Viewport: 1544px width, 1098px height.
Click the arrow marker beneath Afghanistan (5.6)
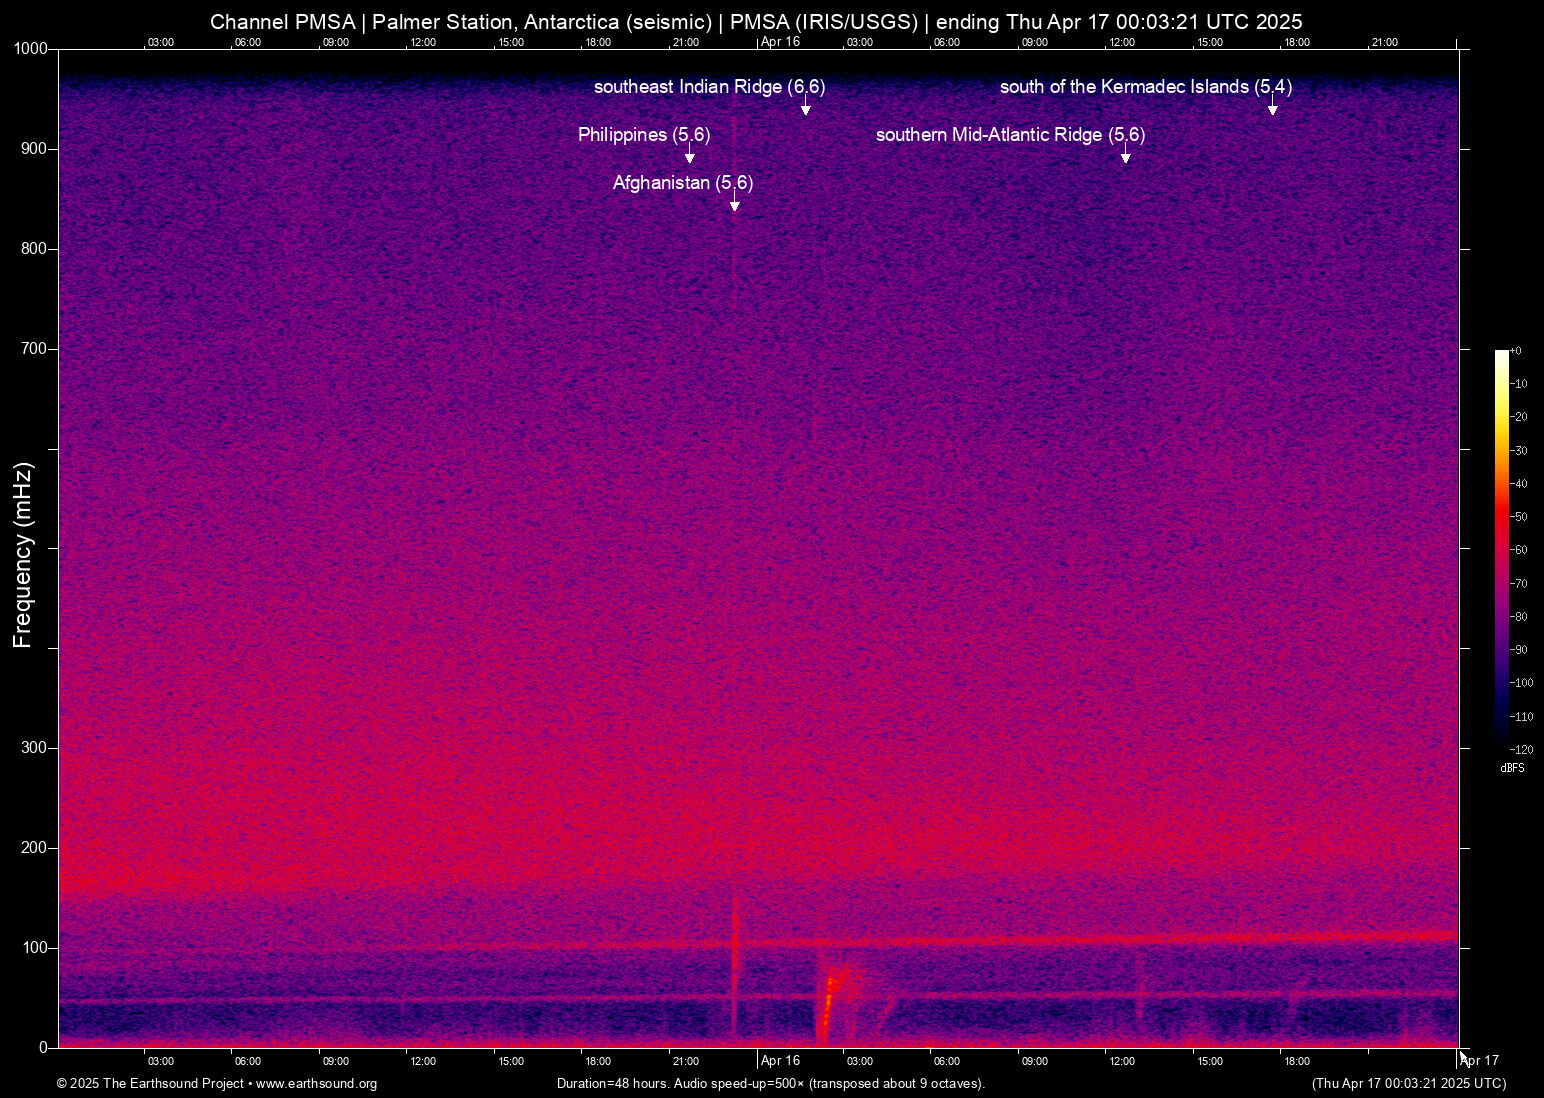coord(735,204)
